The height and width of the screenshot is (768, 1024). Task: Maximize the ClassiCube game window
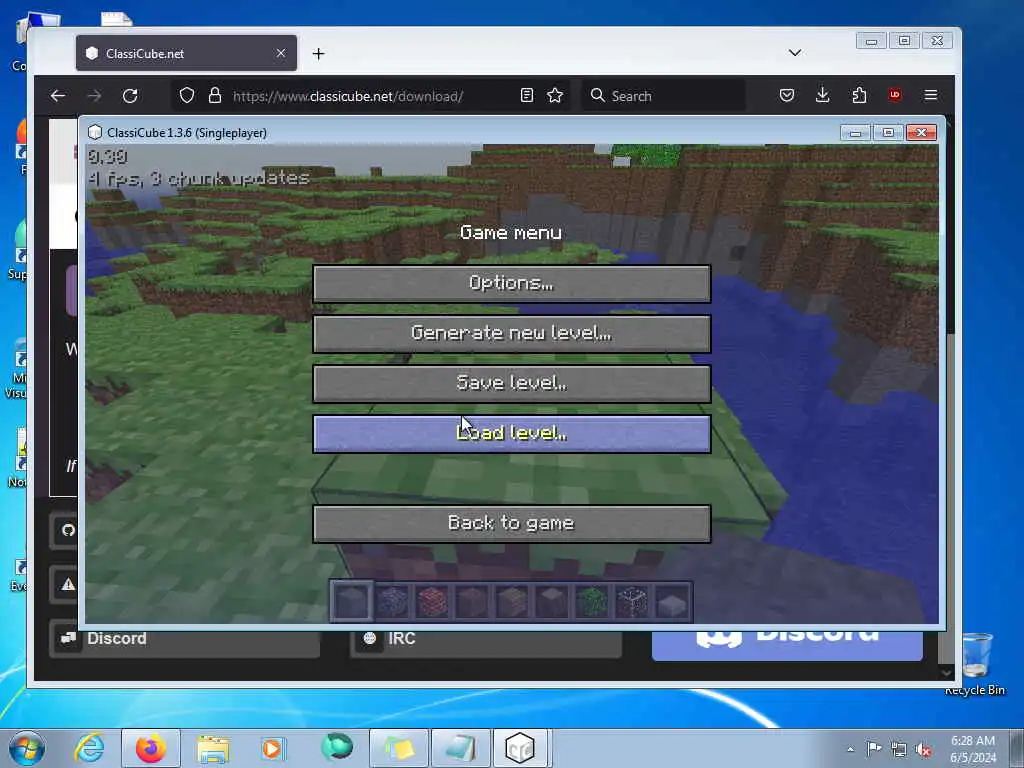888,133
